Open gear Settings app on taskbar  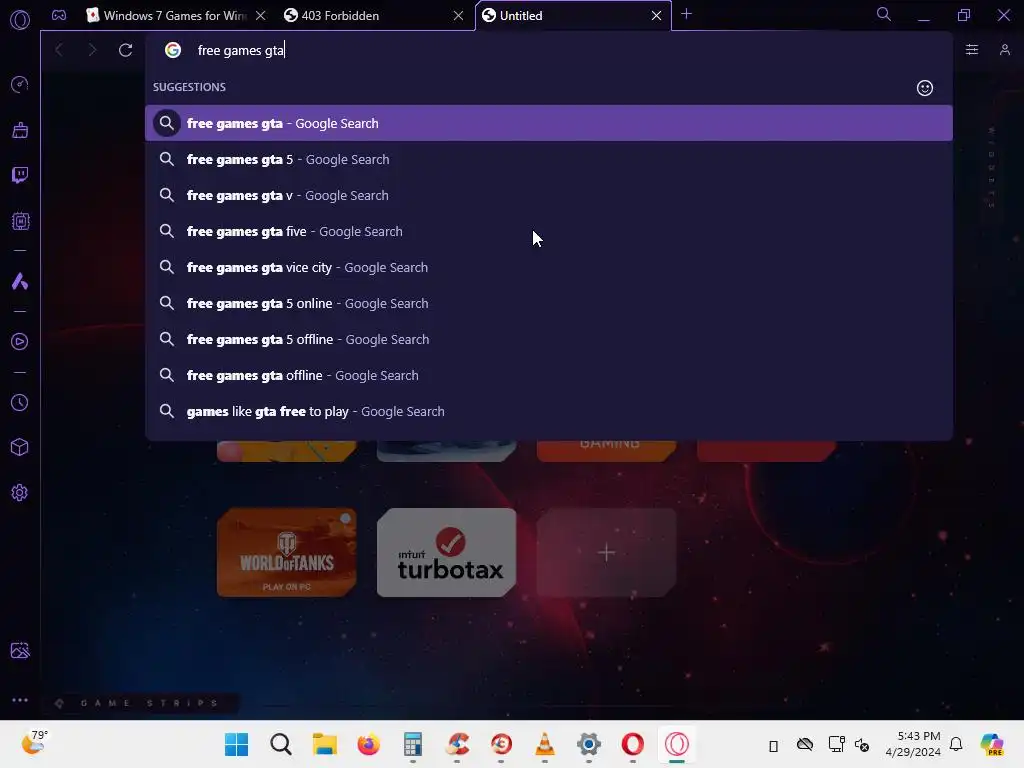click(x=588, y=744)
